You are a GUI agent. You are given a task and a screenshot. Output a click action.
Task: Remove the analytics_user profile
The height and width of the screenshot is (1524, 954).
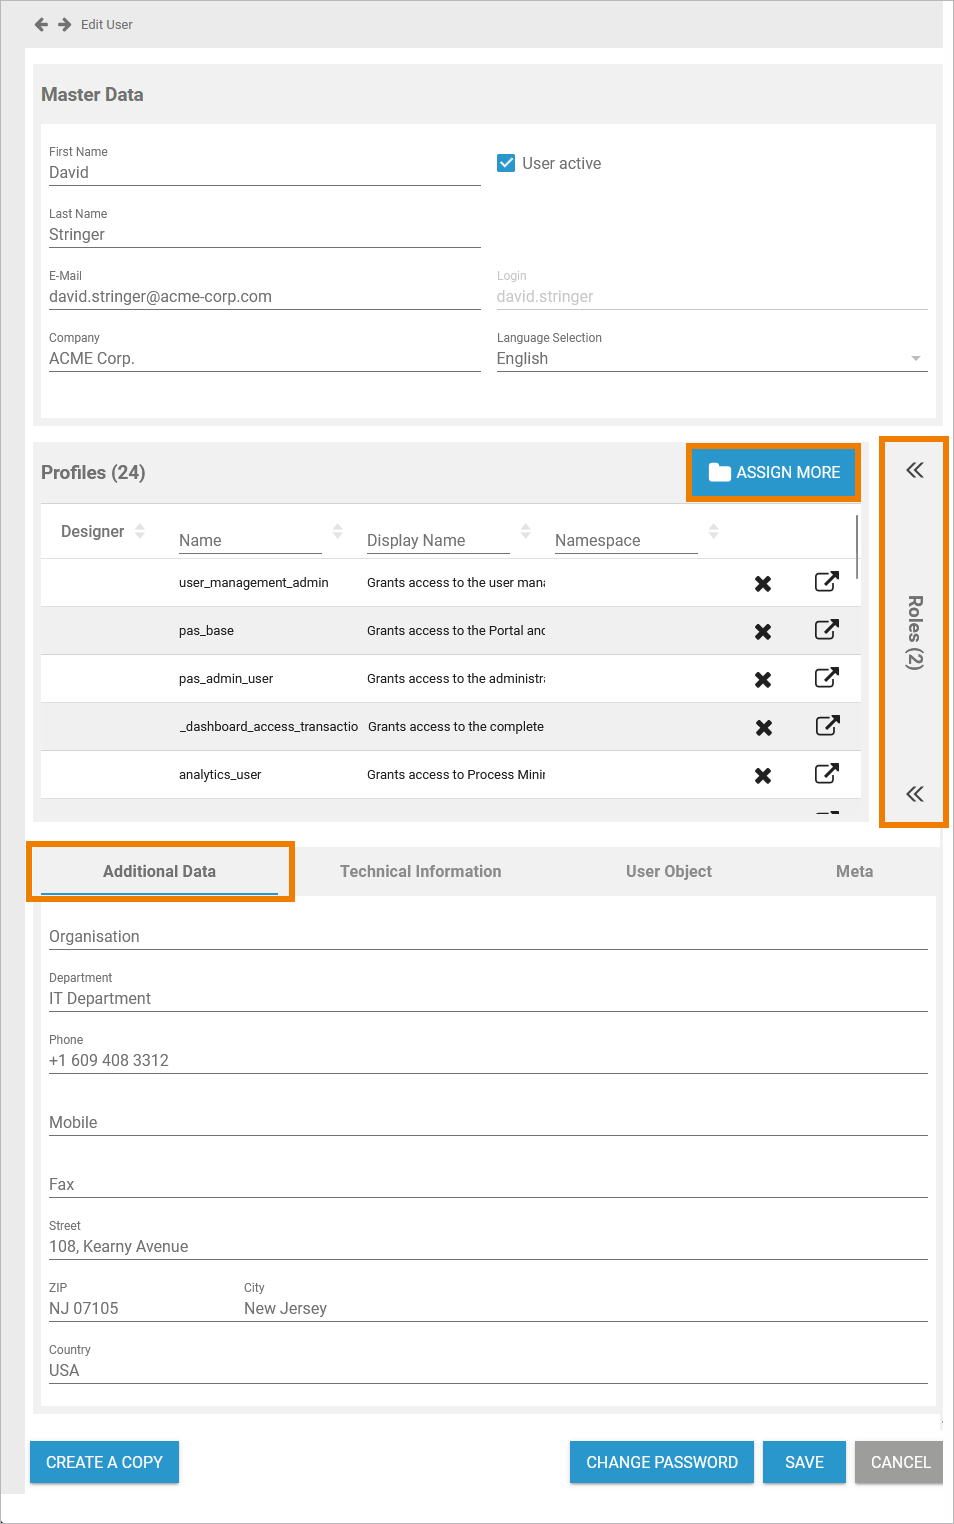coord(763,775)
